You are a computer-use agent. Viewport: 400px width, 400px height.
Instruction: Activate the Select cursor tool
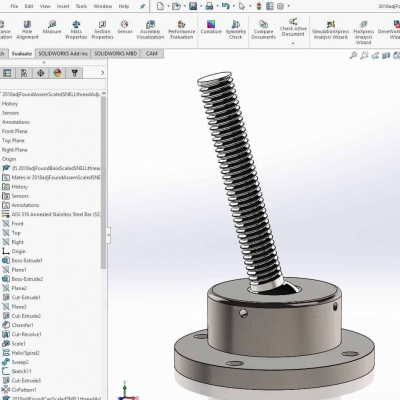click(242, 6)
